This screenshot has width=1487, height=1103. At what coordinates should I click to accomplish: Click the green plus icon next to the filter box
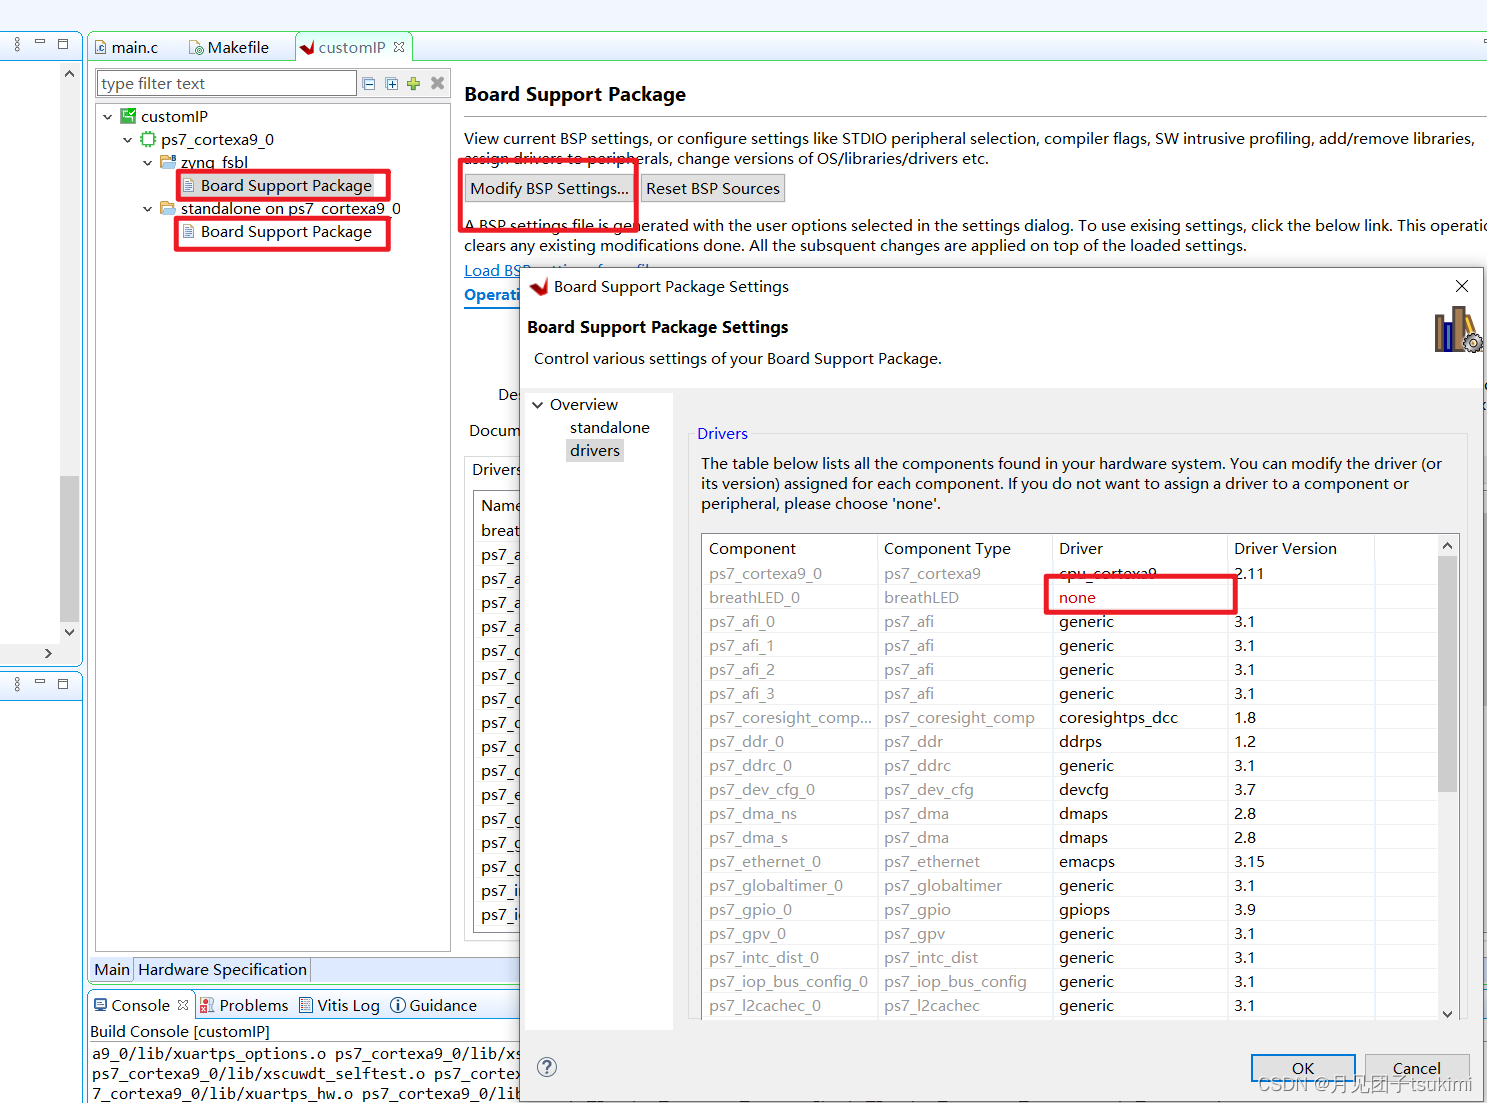pyautogui.click(x=413, y=83)
